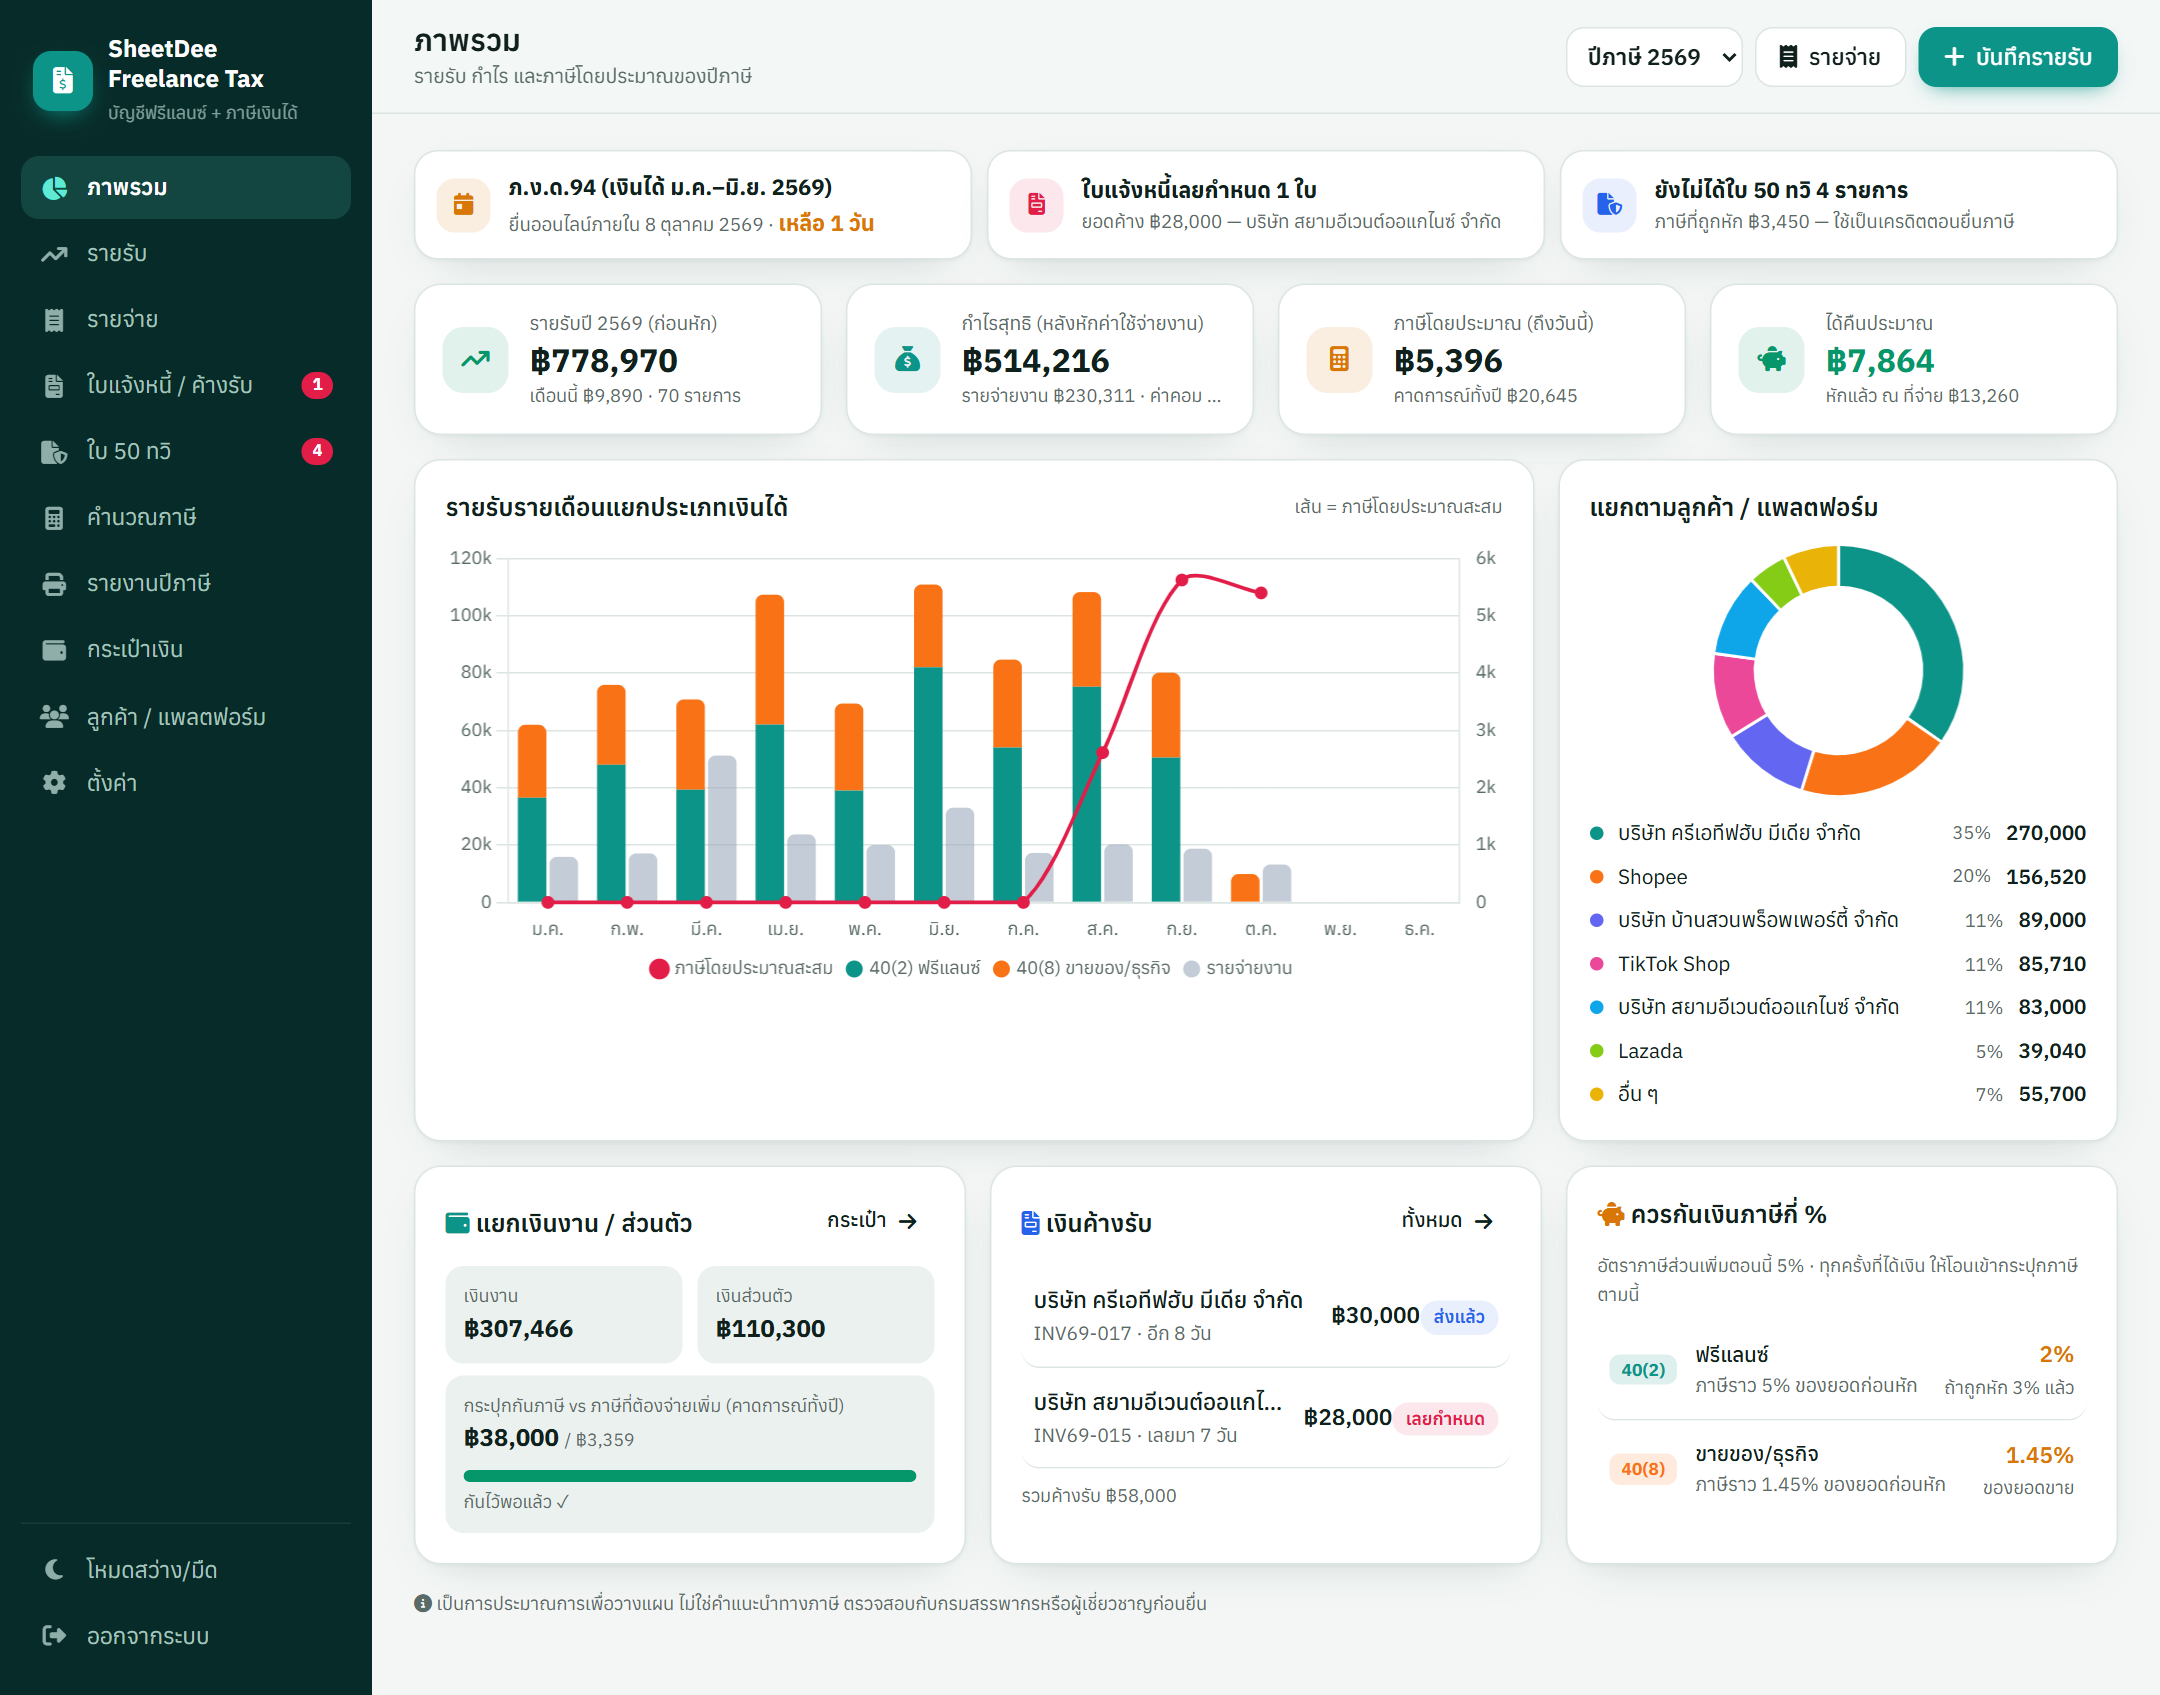The width and height of the screenshot is (2160, 1695).
Task: Click the เงินส่วนตัว ฿110,300 box
Action: (x=816, y=1314)
